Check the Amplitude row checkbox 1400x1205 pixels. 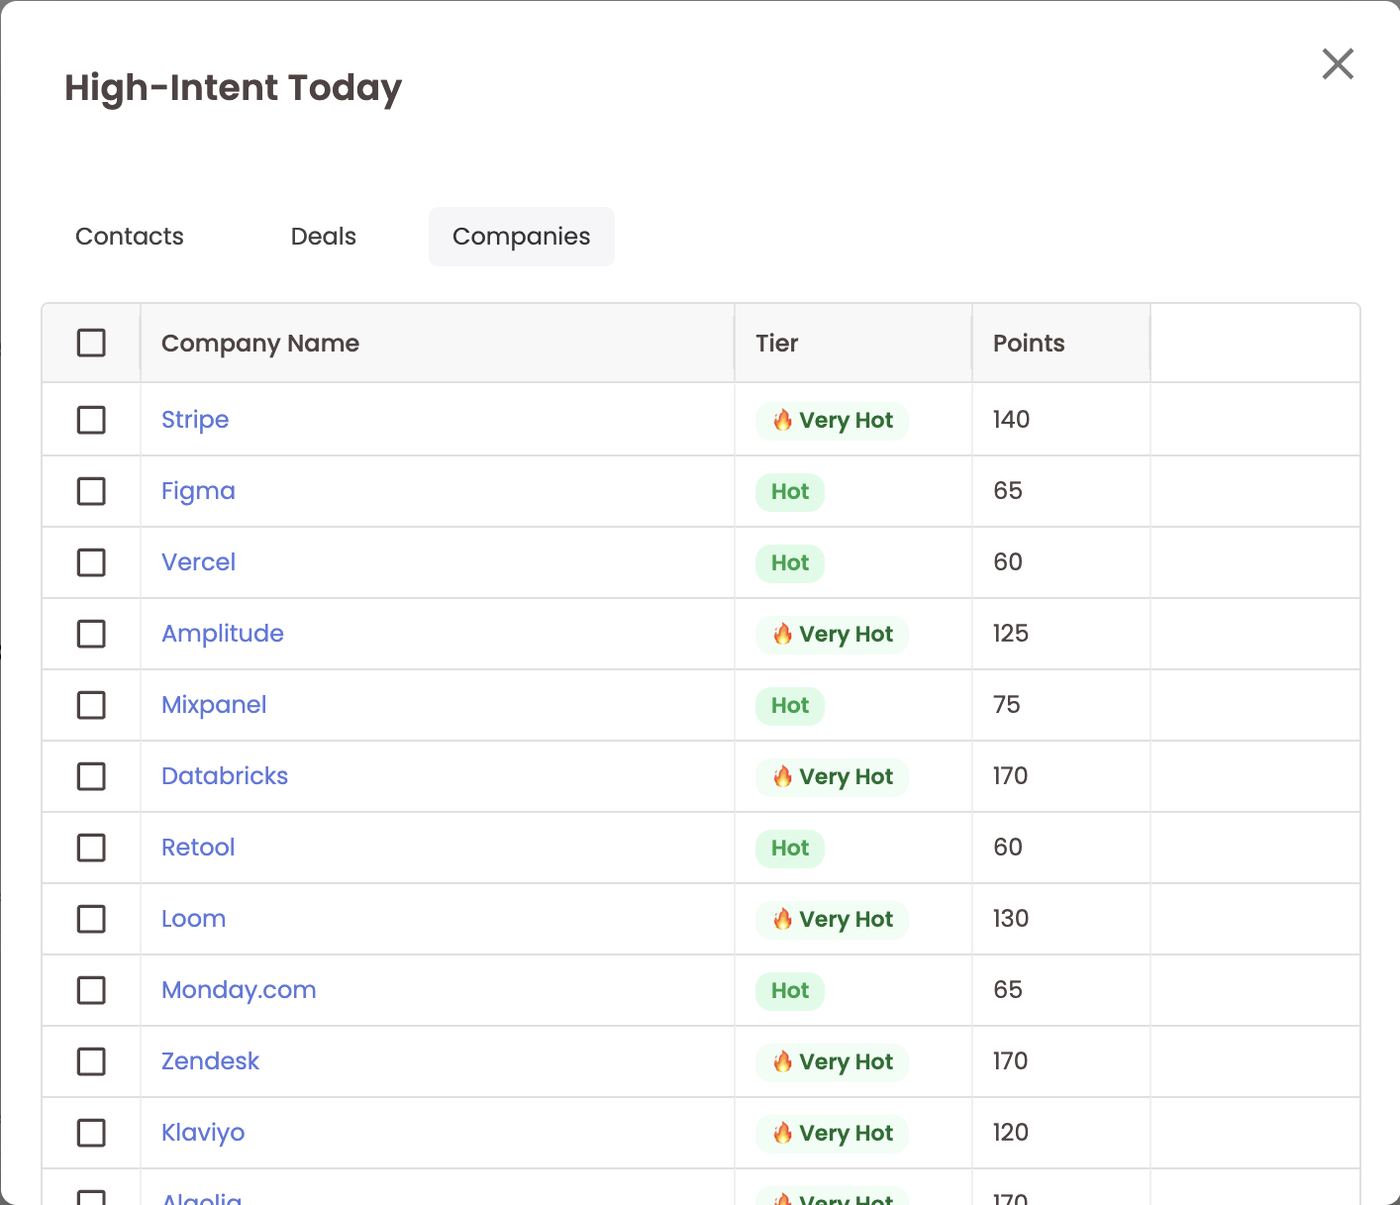click(91, 633)
